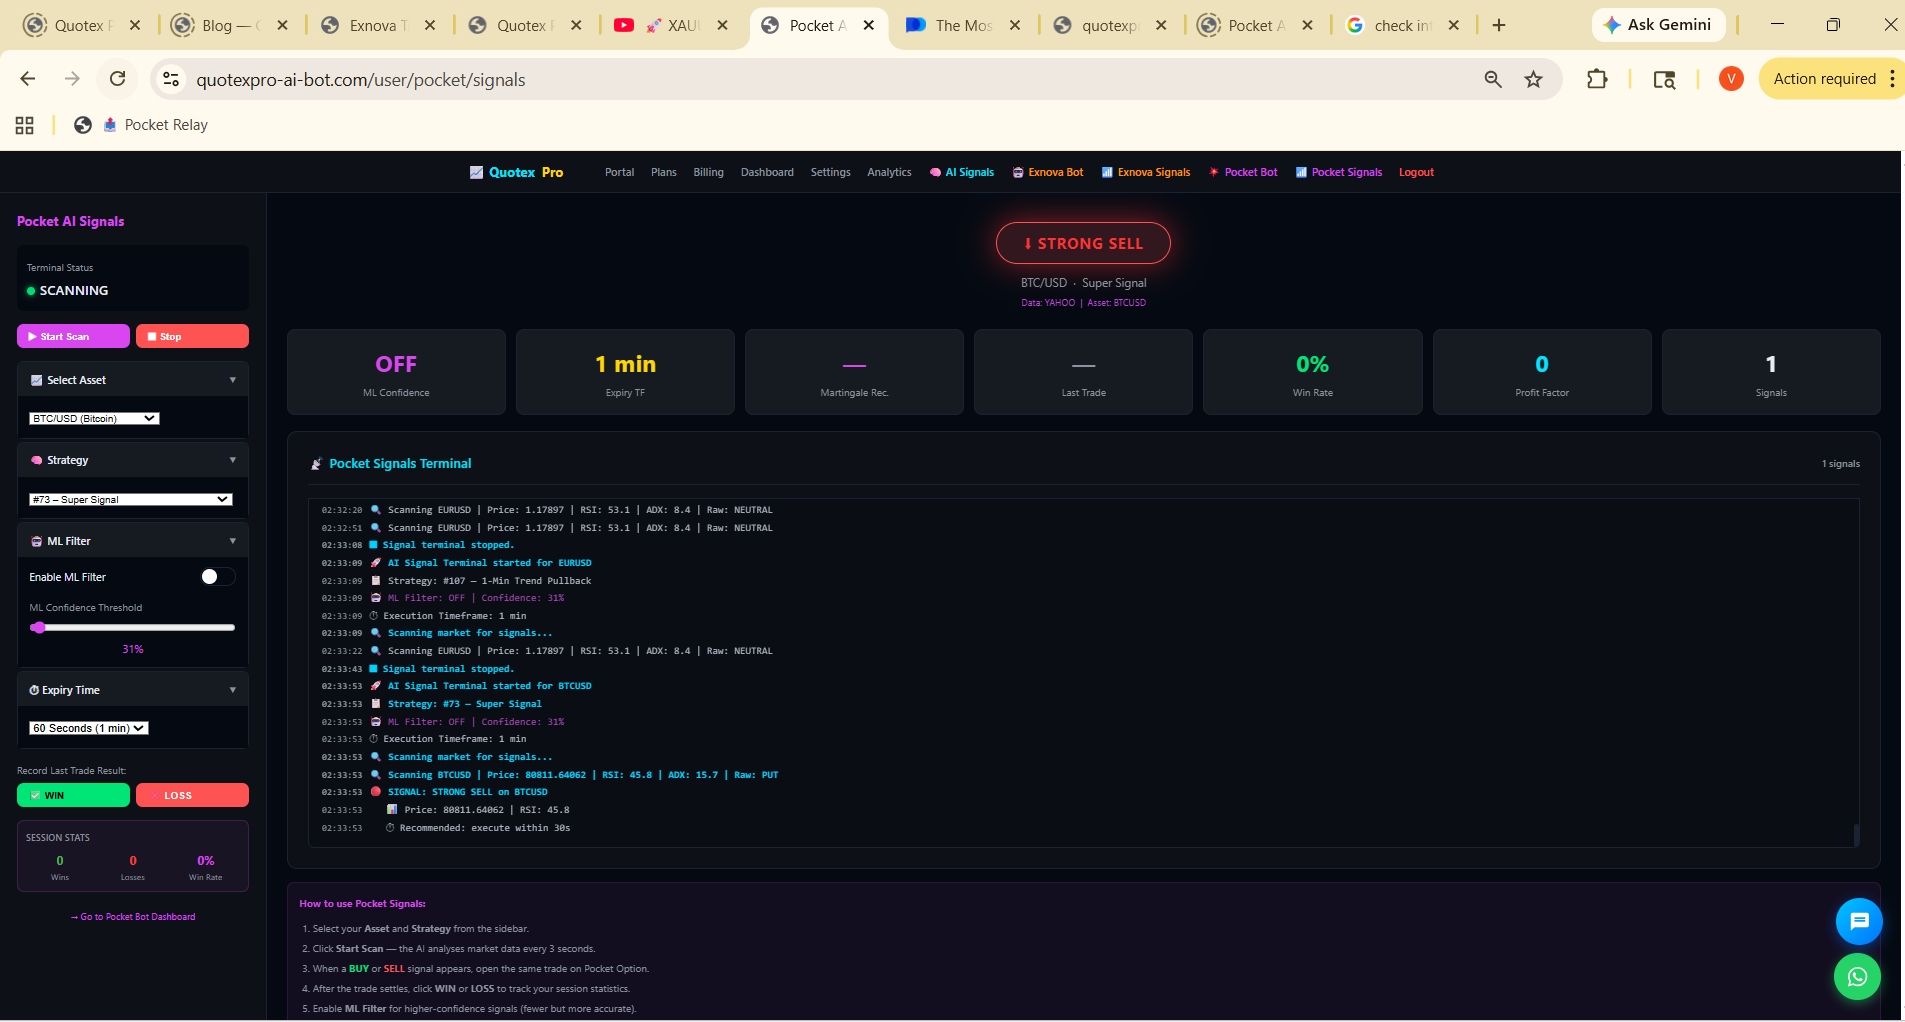This screenshot has width=1905, height=1022.
Task: Click the STRONG SELL signal badge
Action: [1083, 243]
